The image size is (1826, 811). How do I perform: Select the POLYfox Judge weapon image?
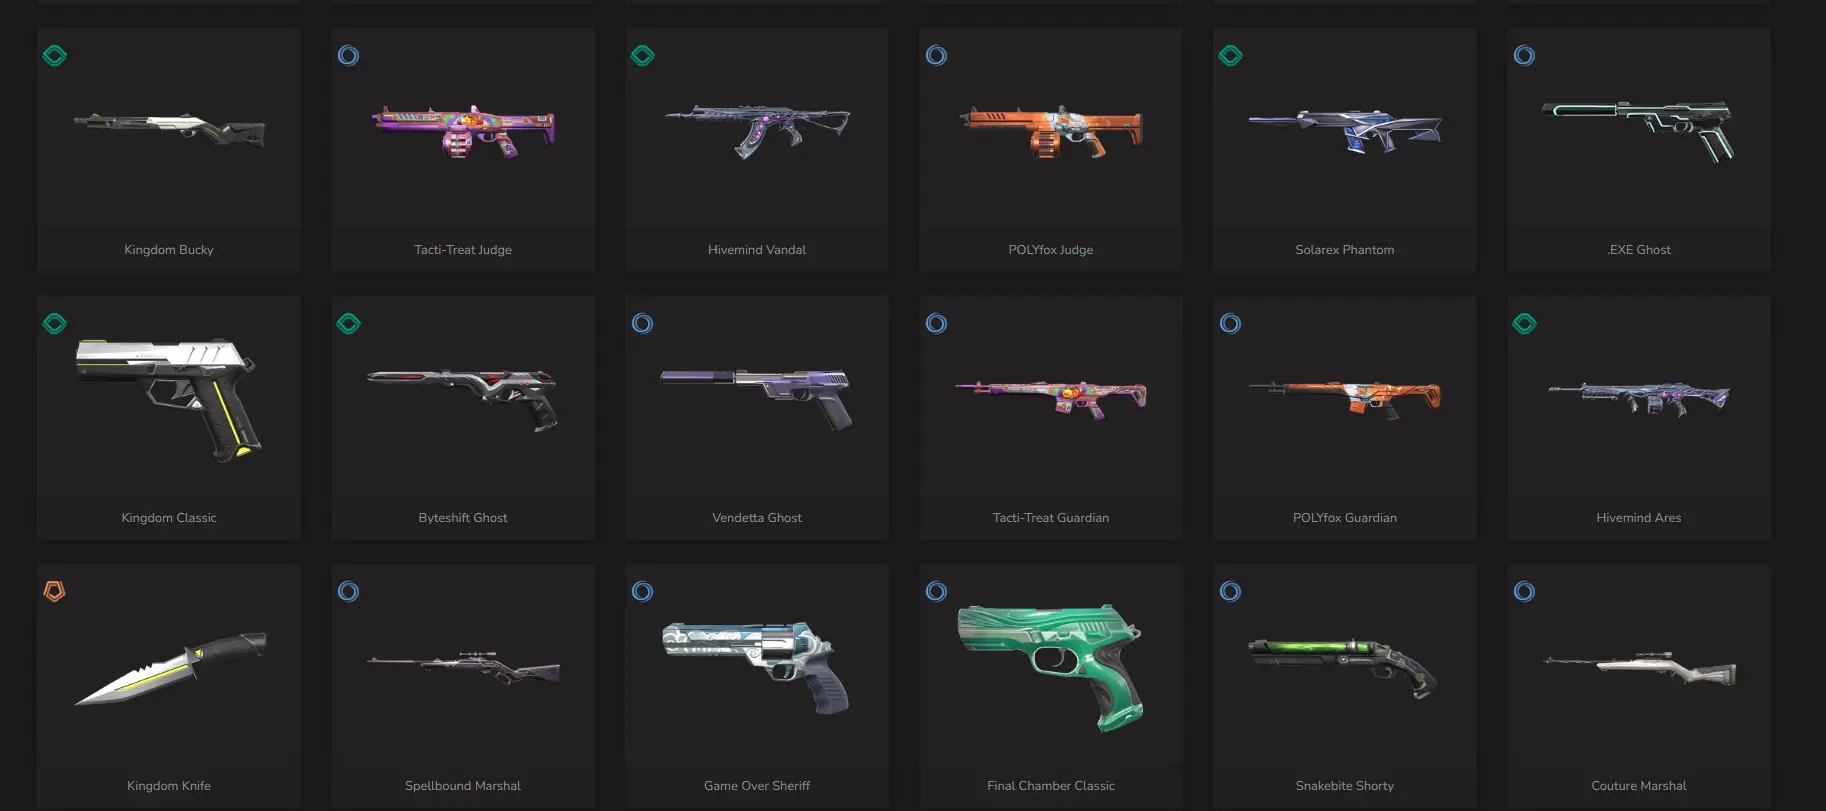[1051, 131]
